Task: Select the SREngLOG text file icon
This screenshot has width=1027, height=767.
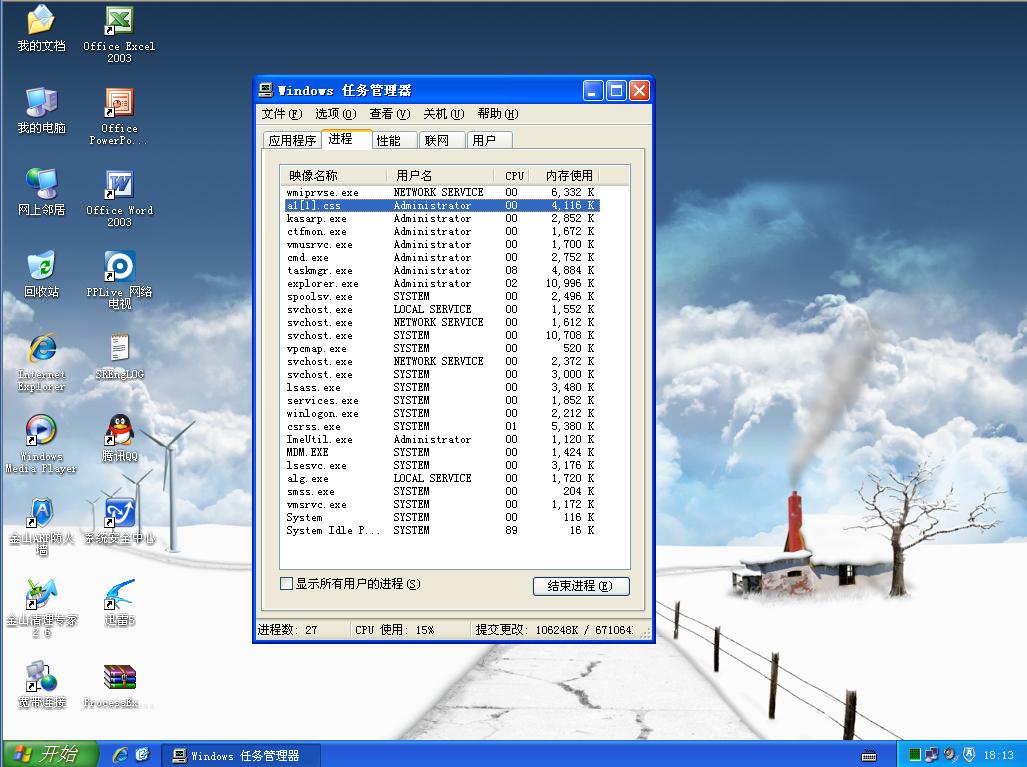Action: tap(119, 356)
